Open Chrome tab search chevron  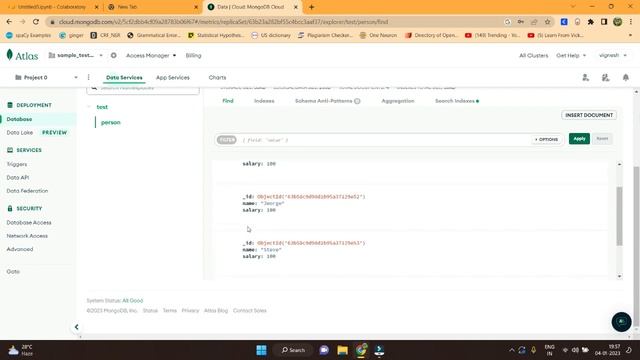pos(573,7)
